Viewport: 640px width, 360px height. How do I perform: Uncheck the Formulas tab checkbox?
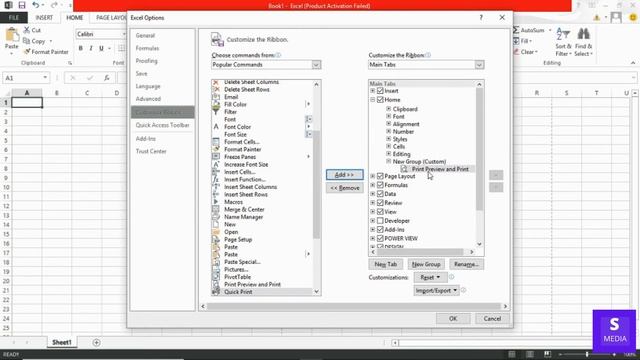coord(380,185)
